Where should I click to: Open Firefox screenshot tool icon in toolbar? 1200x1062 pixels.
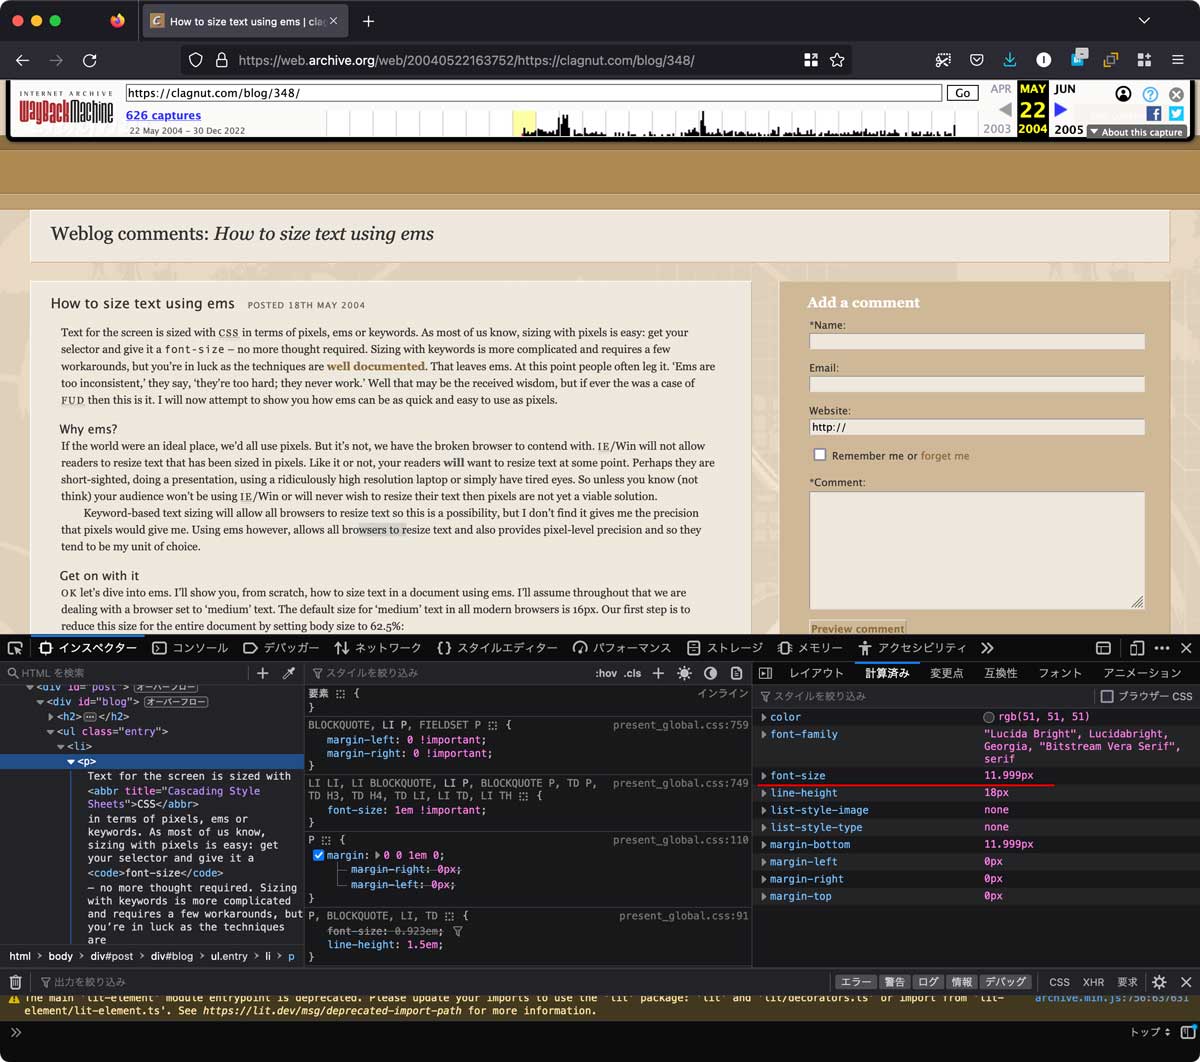pos(943,60)
